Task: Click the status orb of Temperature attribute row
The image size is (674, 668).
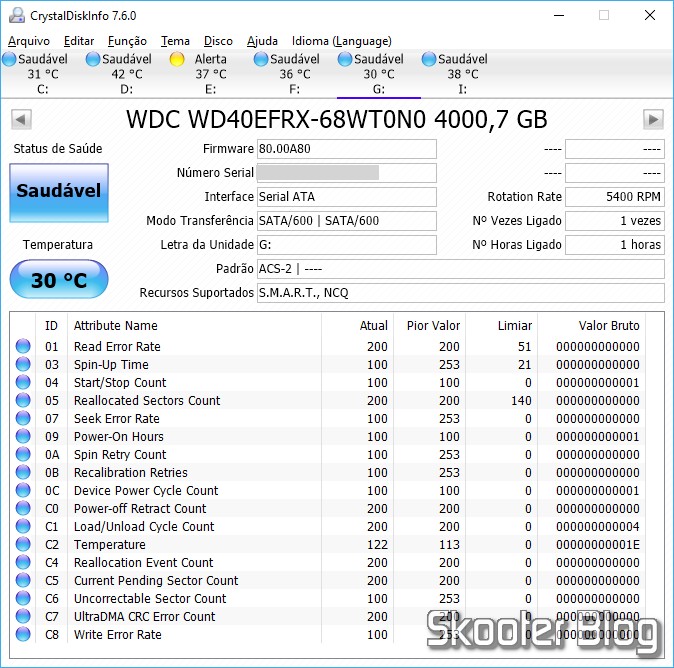Action: 23,545
